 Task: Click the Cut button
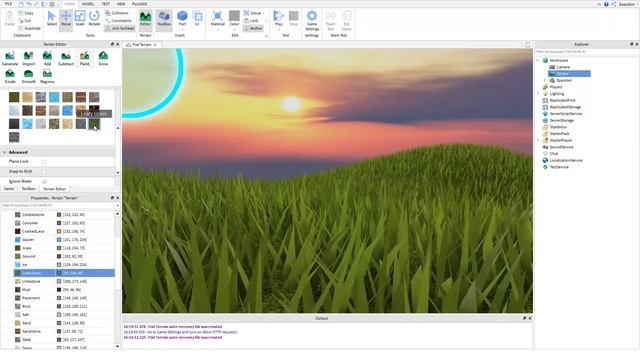pos(25,20)
